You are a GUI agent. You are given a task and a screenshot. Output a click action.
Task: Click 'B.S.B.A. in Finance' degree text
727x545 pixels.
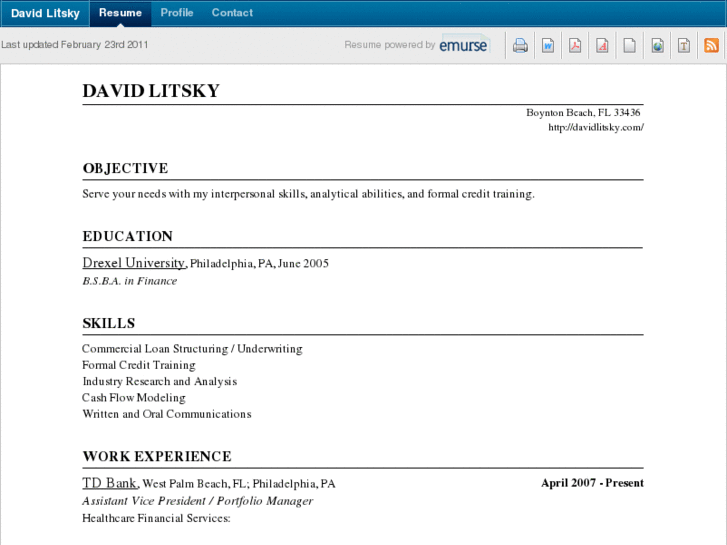[x=130, y=281]
